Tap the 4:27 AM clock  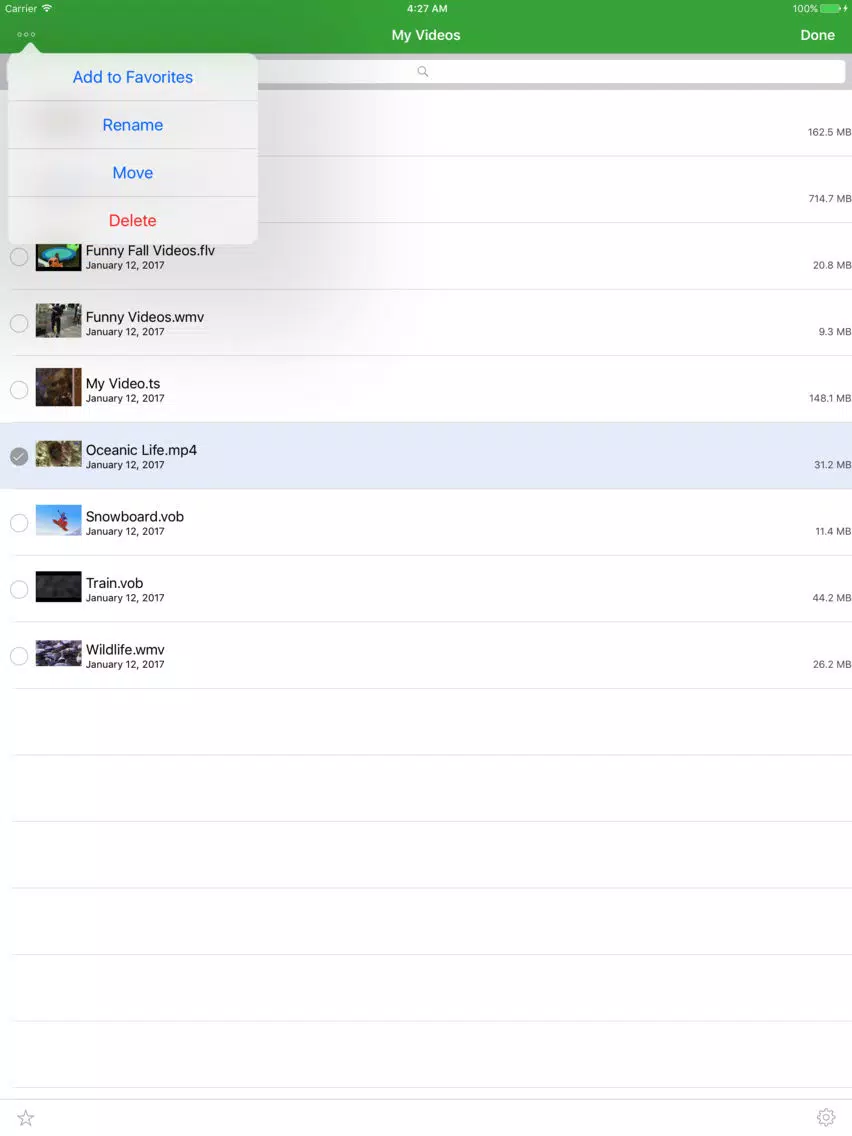[427, 9]
